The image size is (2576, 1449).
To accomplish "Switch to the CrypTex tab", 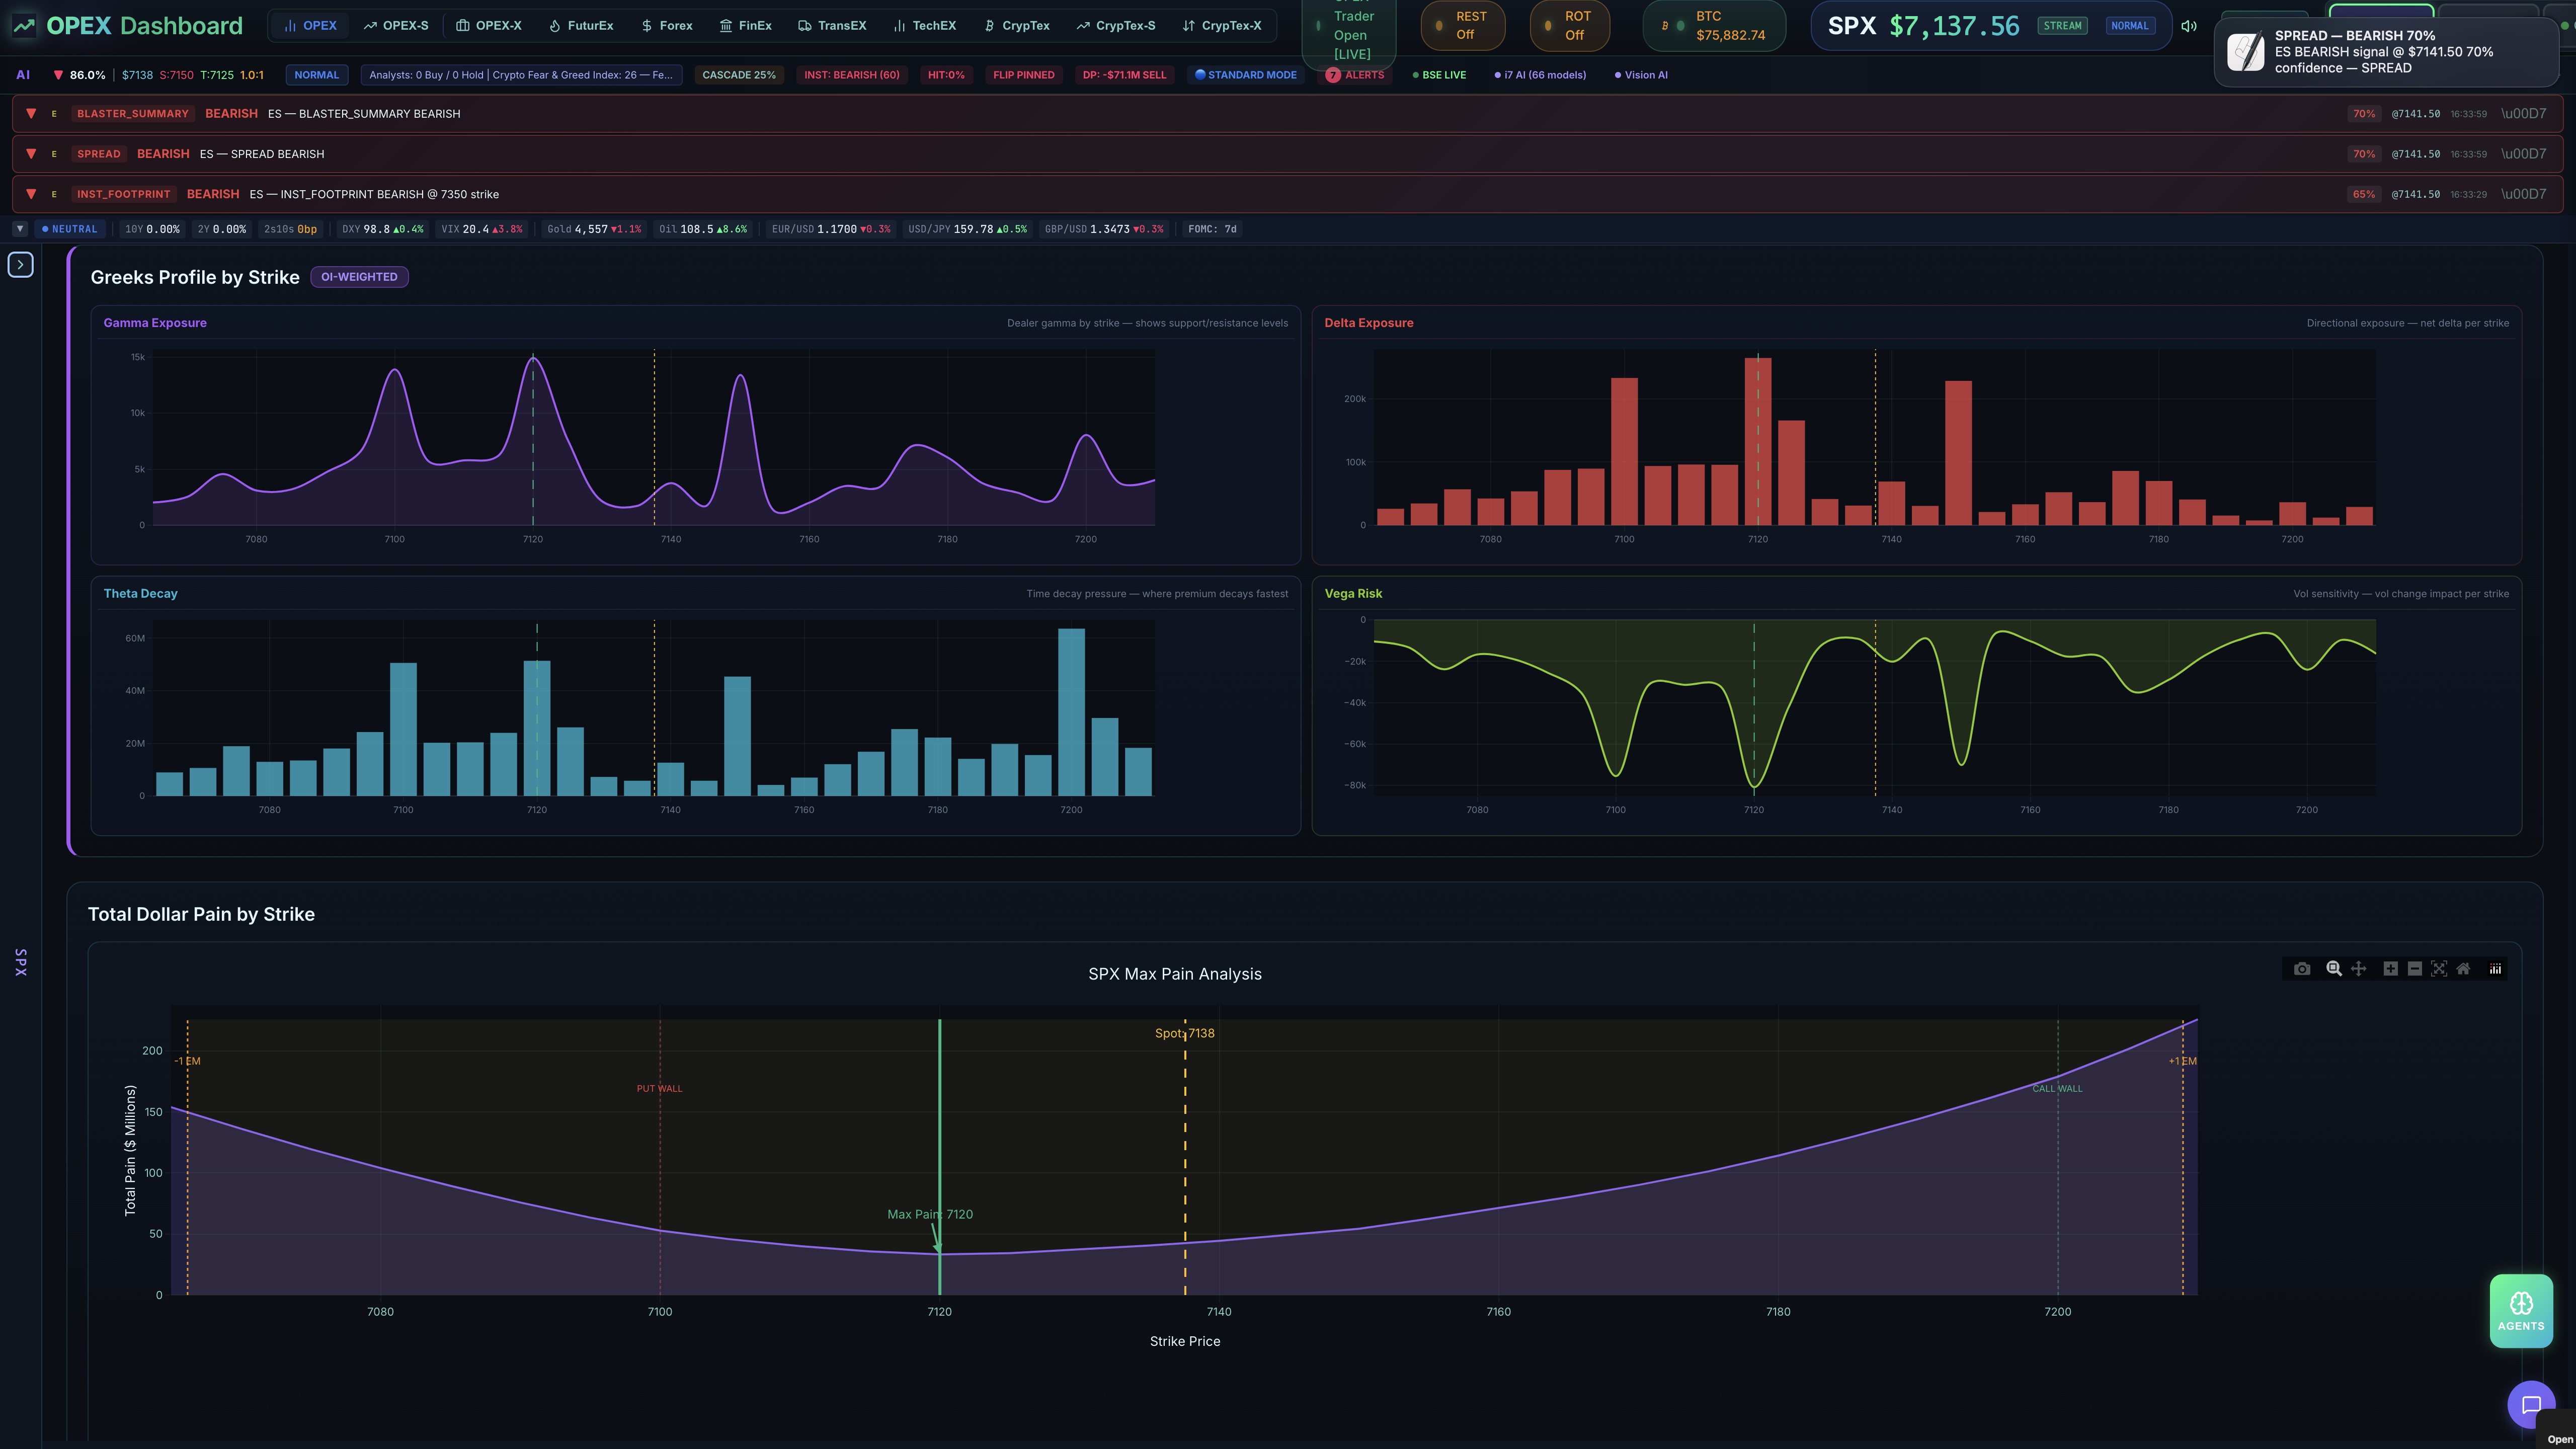I will (x=1017, y=26).
